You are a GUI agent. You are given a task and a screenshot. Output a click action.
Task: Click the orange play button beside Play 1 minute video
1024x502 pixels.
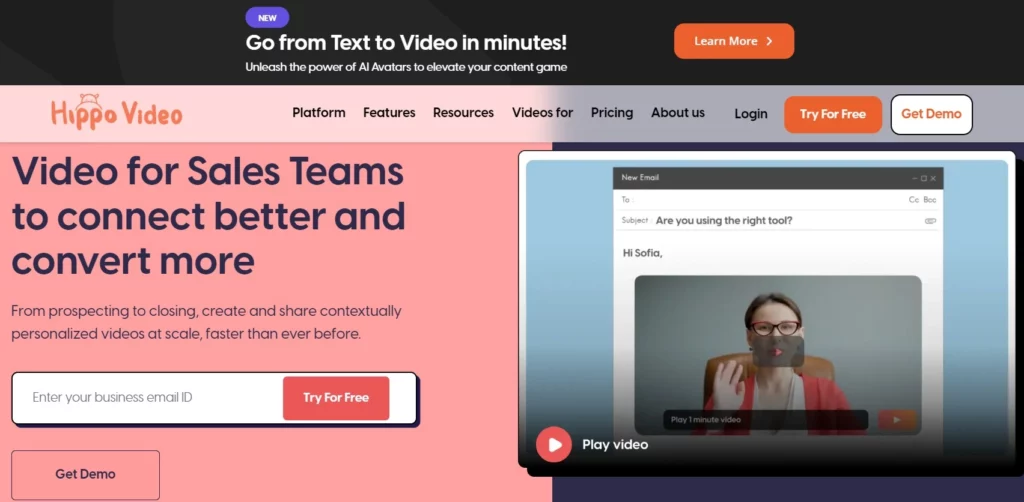click(897, 420)
